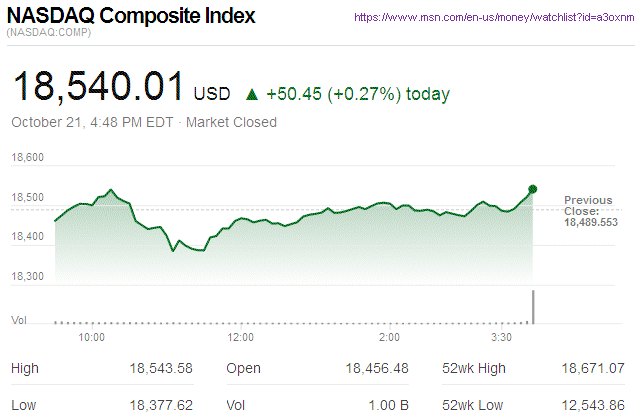Click the 18,600 price axis label
The height and width of the screenshot is (420, 640).
(28, 158)
